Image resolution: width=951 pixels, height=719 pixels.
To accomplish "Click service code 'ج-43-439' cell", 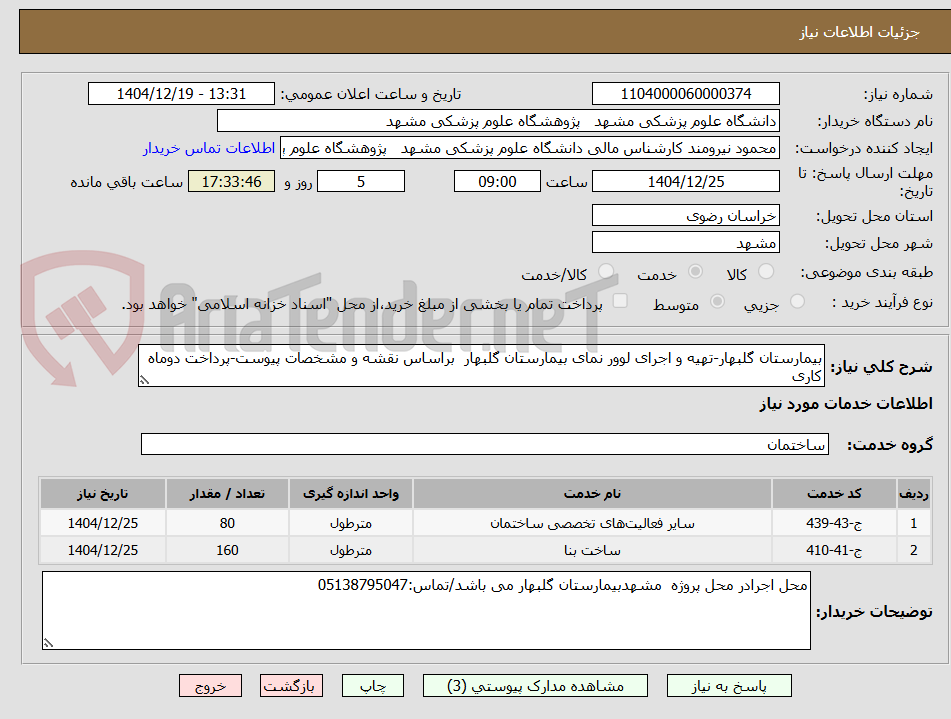I will (x=834, y=523).
